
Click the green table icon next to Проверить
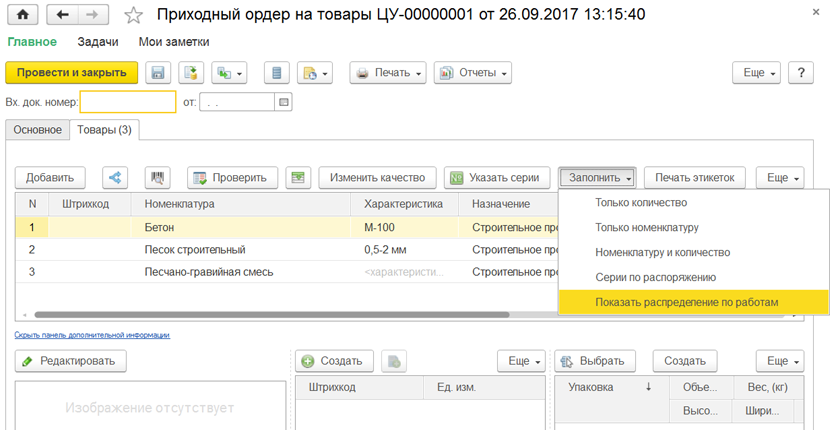[x=298, y=177]
